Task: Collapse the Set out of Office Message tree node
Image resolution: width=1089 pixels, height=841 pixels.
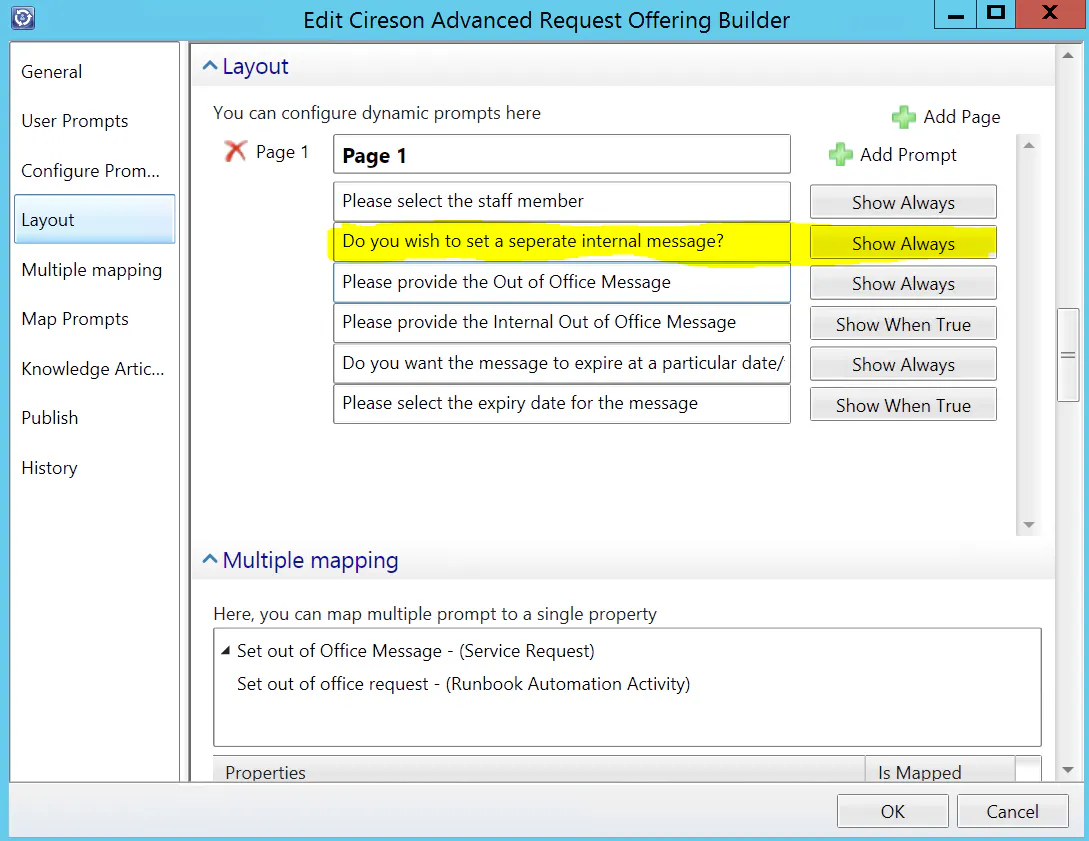Action: [x=225, y=651]
